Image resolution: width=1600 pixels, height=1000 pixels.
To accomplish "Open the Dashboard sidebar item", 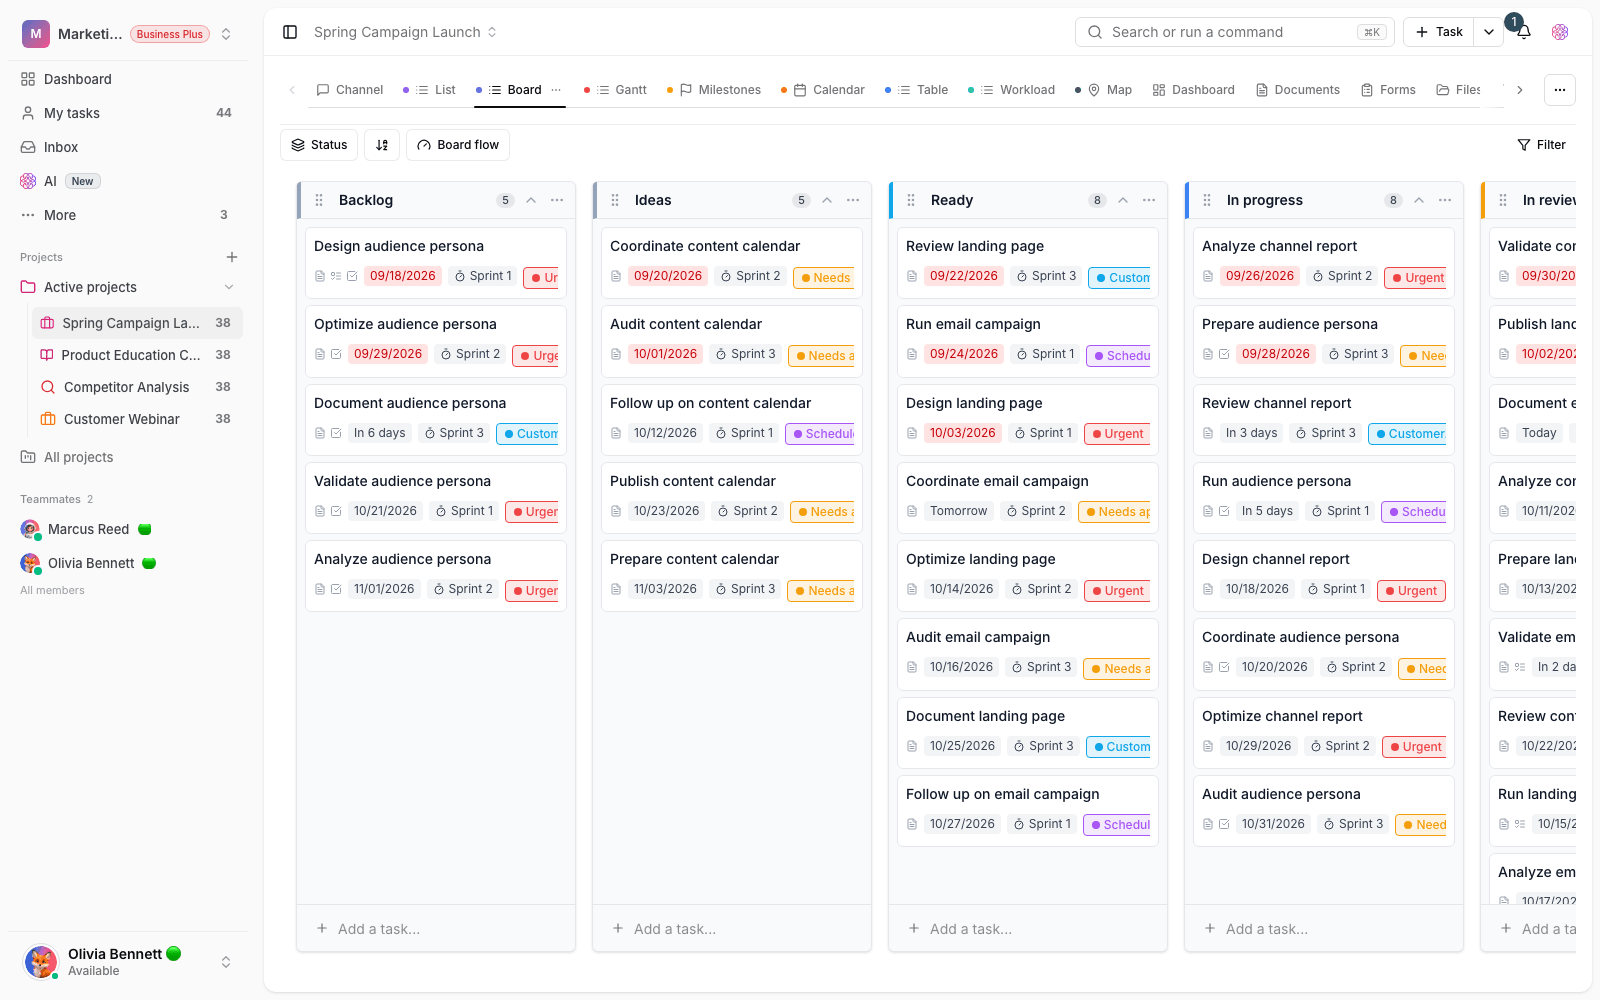I will [x=128, y=79].
